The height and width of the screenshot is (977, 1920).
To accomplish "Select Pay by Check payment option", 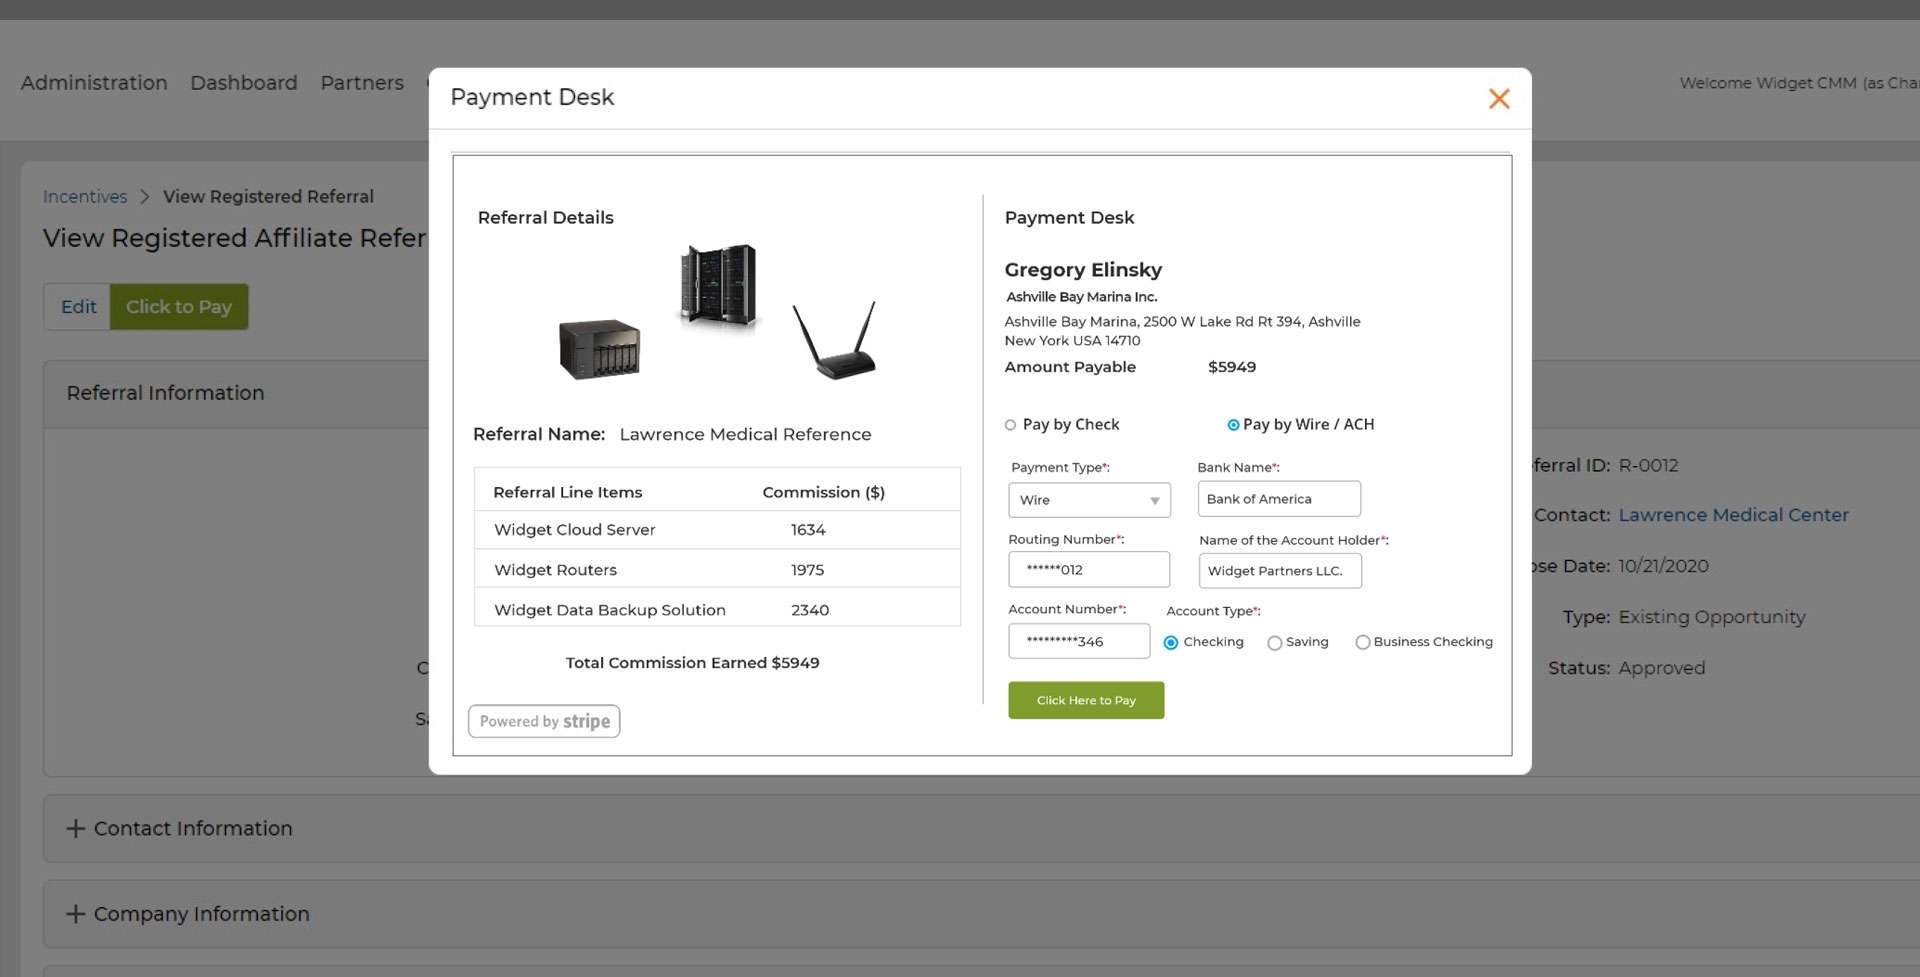I will point(1008,424).
